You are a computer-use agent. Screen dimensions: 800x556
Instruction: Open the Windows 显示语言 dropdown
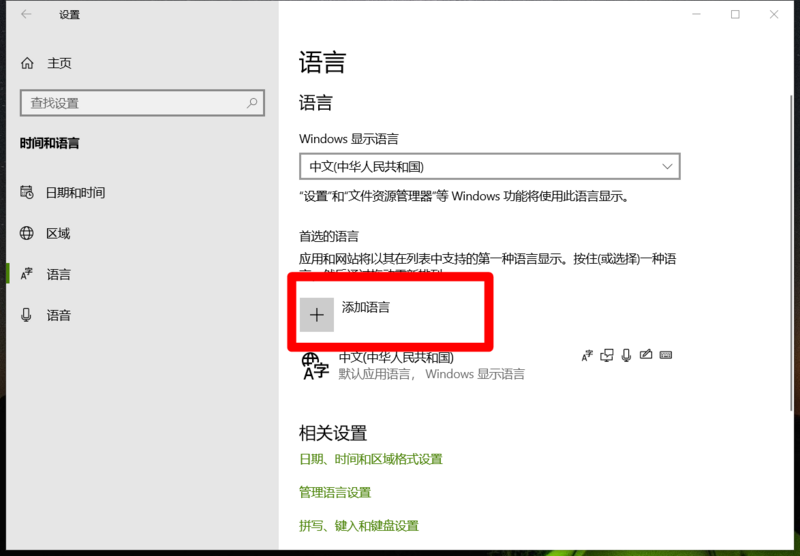[x=490, y=166]
